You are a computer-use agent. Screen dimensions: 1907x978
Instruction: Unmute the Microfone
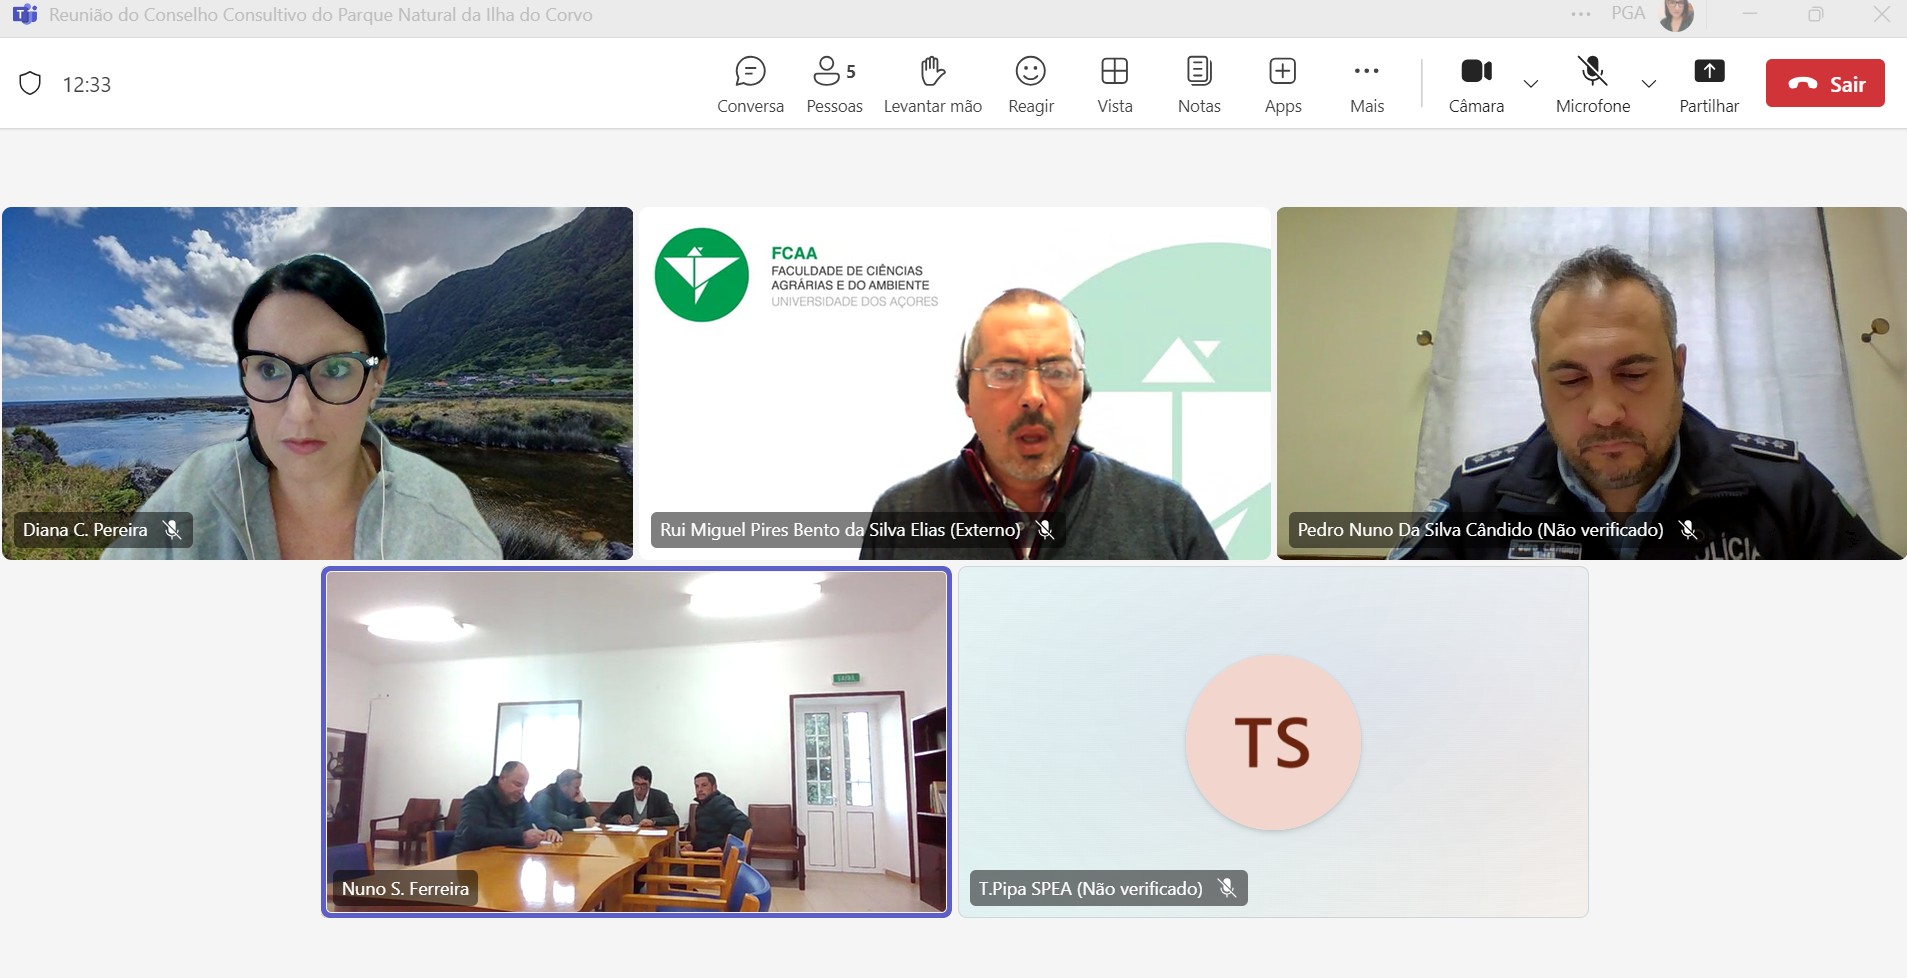1592,84
